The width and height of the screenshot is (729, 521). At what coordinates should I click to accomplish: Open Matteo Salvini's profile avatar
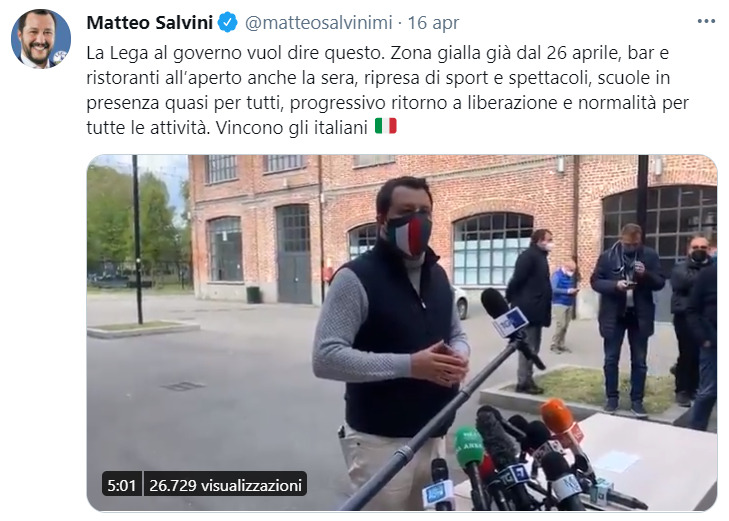point(41,39)
